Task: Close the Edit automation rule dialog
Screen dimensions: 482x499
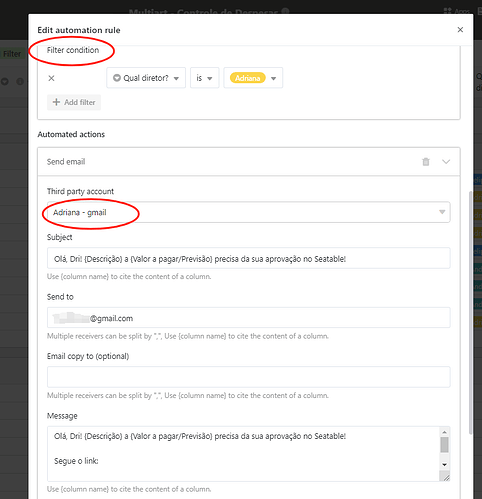Action: (x=460, y=30)
